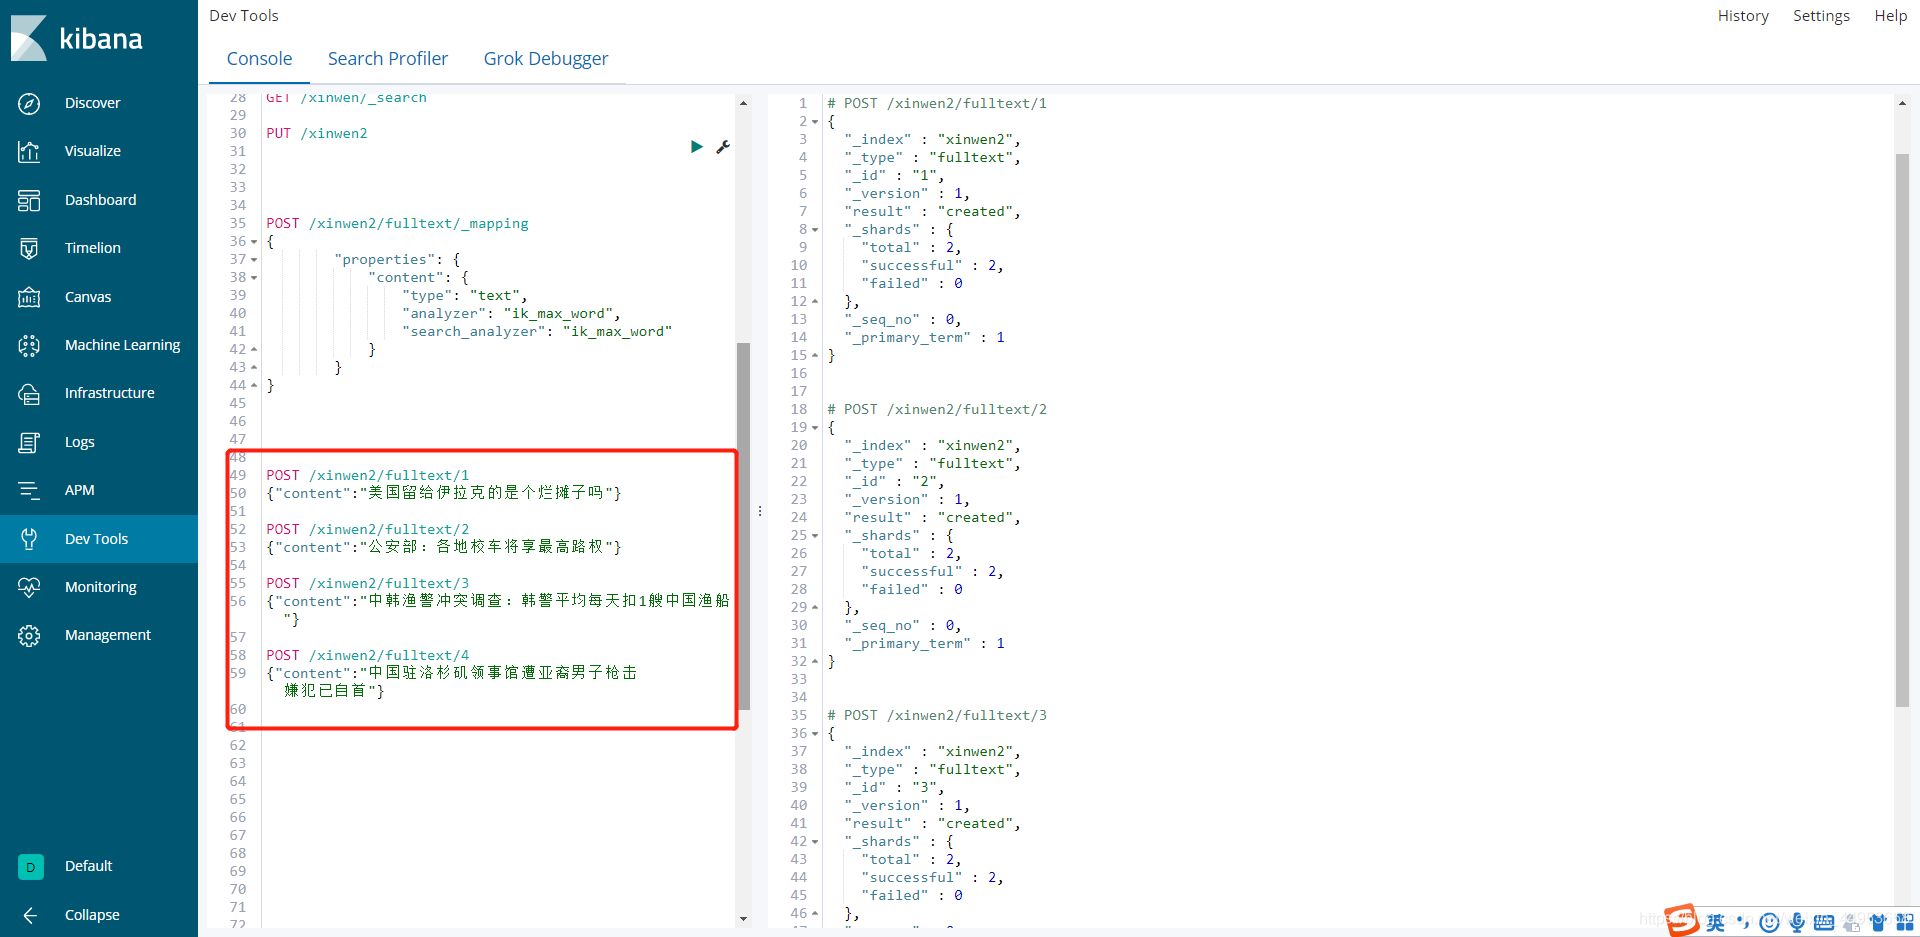
Task: Click the "type": "text" mapping line
Action: coord(465,296)
